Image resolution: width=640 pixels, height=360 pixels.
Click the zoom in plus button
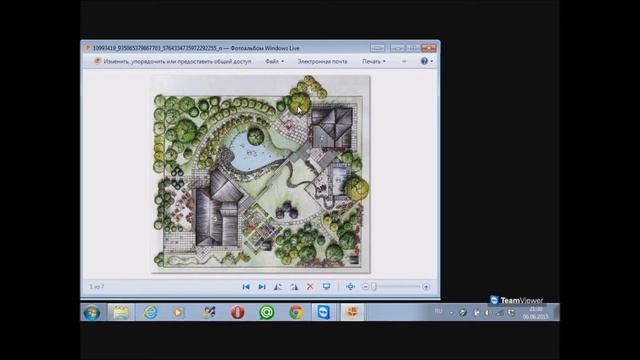coord(426,287)
